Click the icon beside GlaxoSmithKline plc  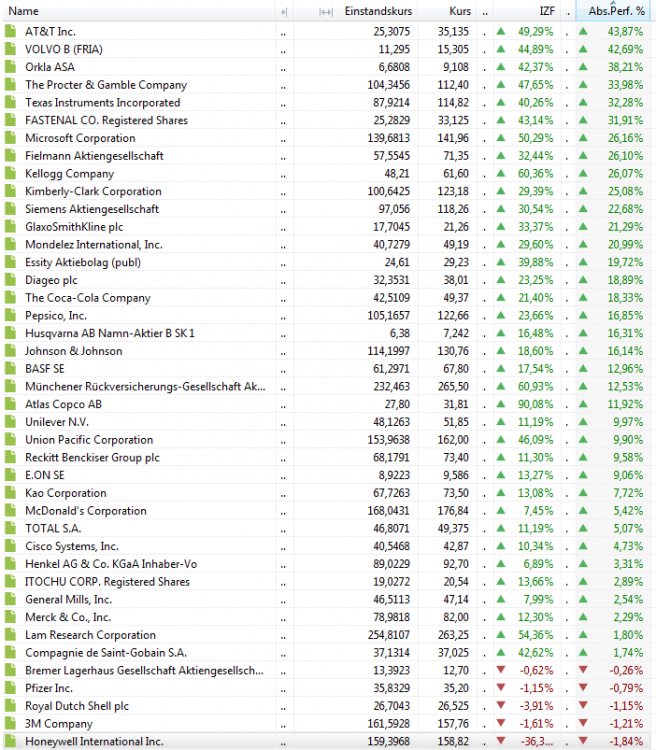(10, 227)
